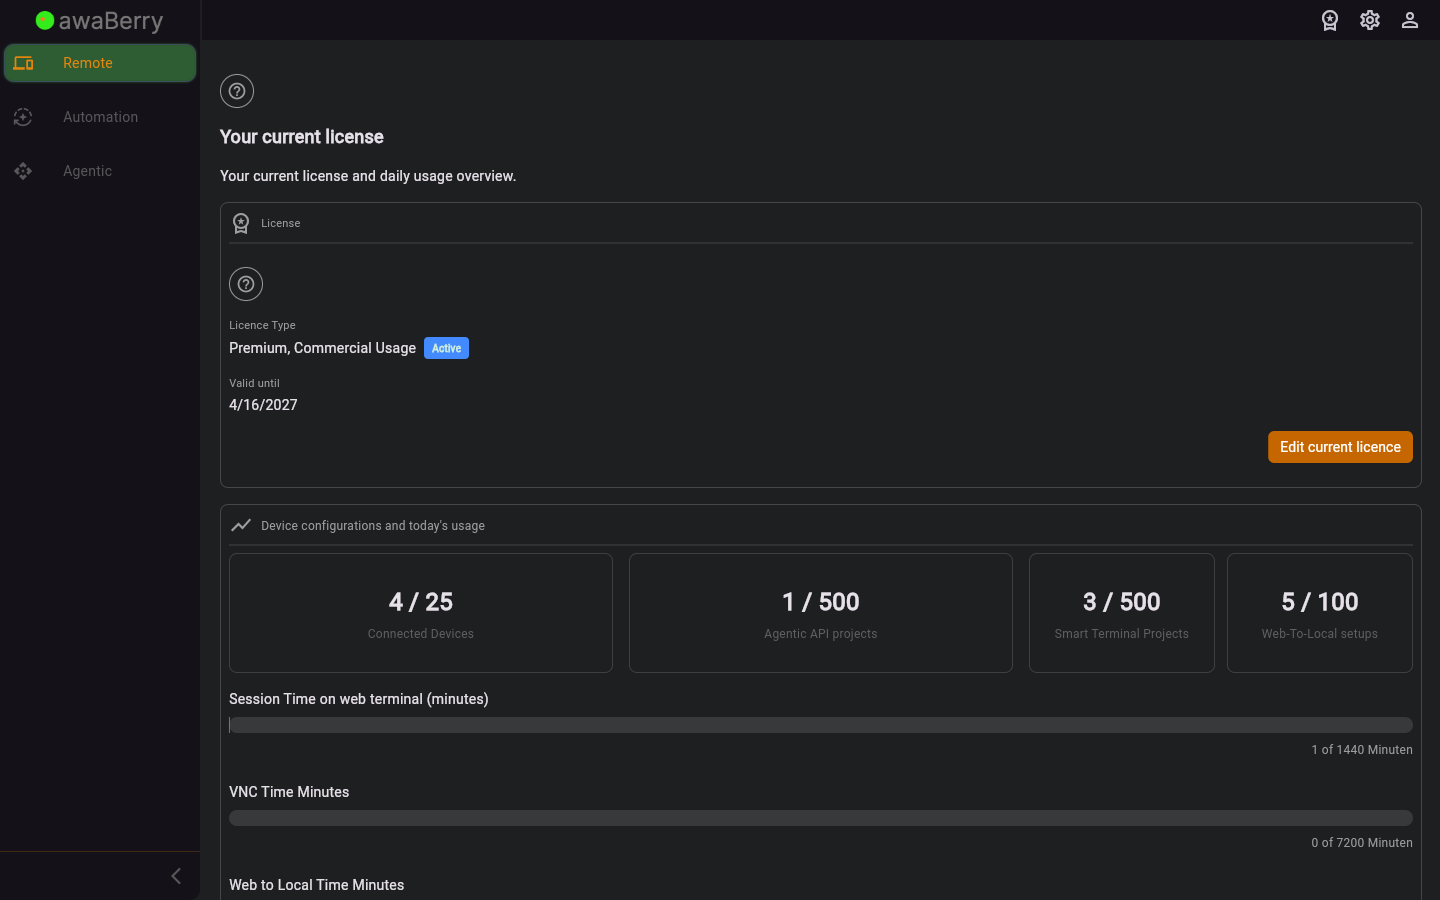Image resolution: width=1440 pixels, height=900 pixels.
Task: Click the '1 of 1440 Minuten' value
Action: [x=1362, y=750]
